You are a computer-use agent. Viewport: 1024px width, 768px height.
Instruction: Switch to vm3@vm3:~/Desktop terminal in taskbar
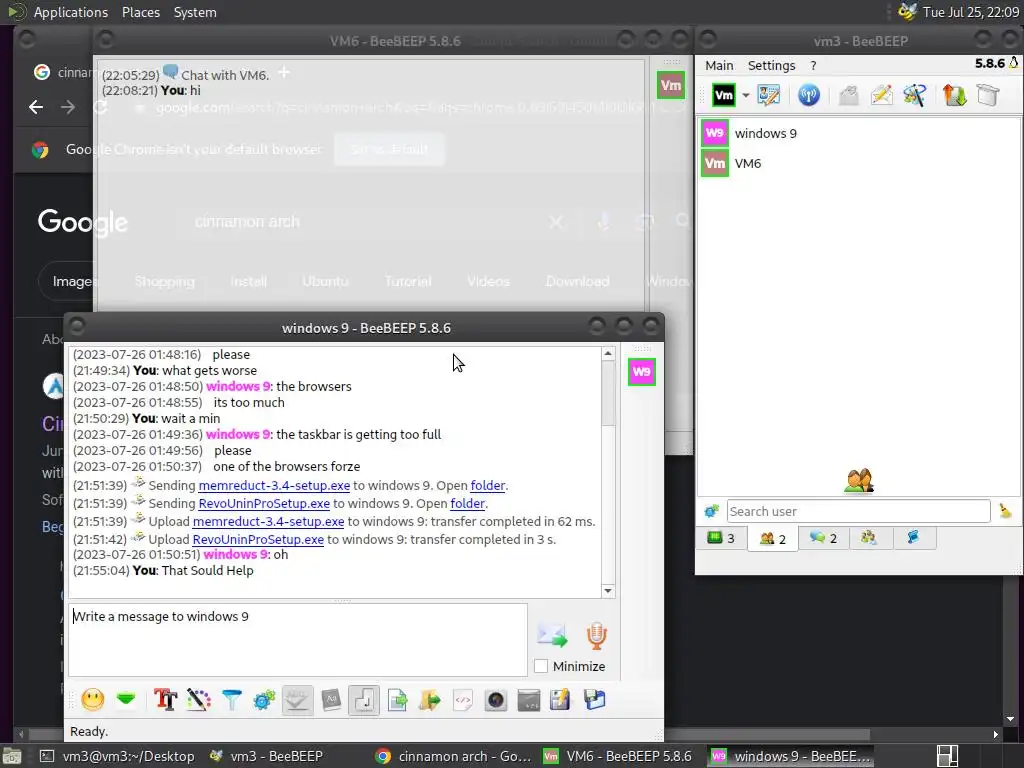pyautogui.click(x=118, y=756)
